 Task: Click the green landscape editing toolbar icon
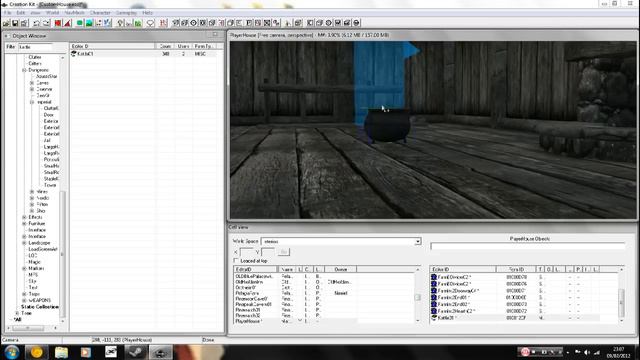pyautogui.click(x=80, y=23)
